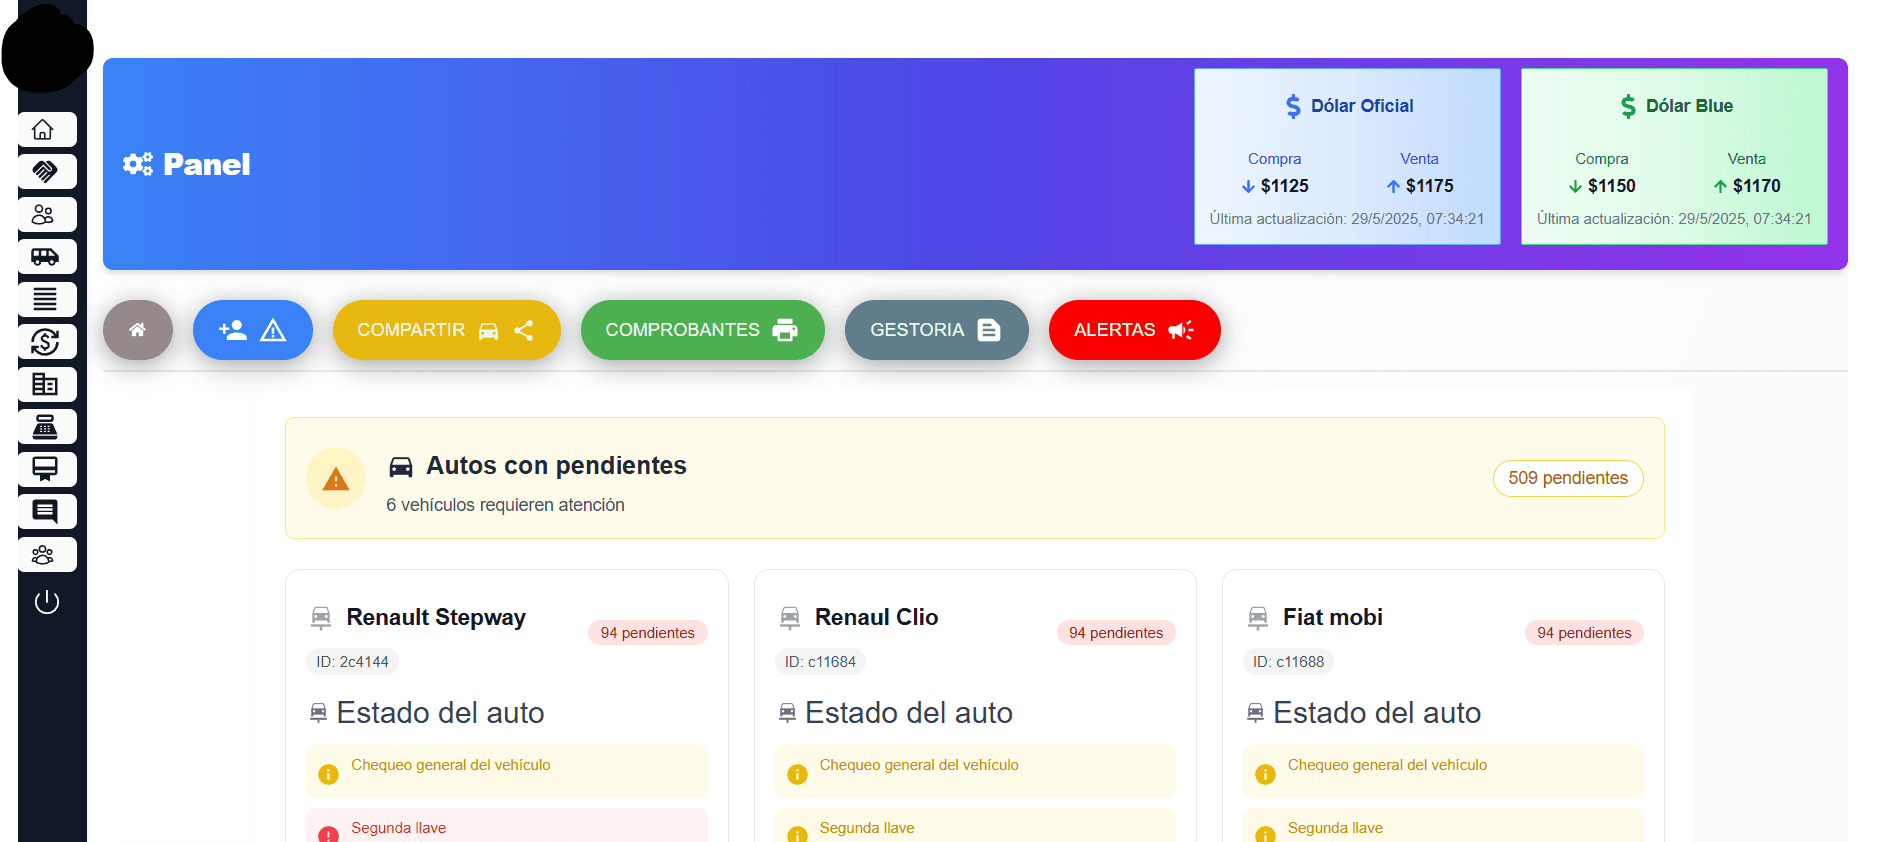
Task: Click the blue add-user warning button
Action: coord(252,330)
